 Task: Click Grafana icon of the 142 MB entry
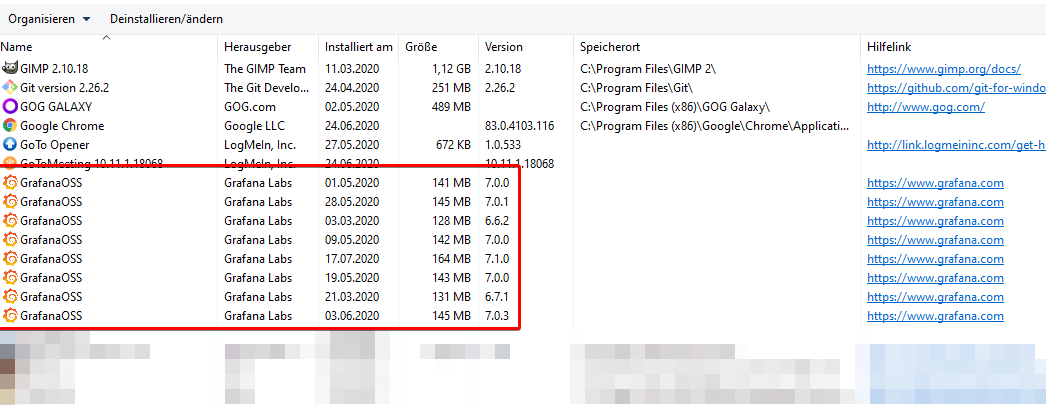9,240
